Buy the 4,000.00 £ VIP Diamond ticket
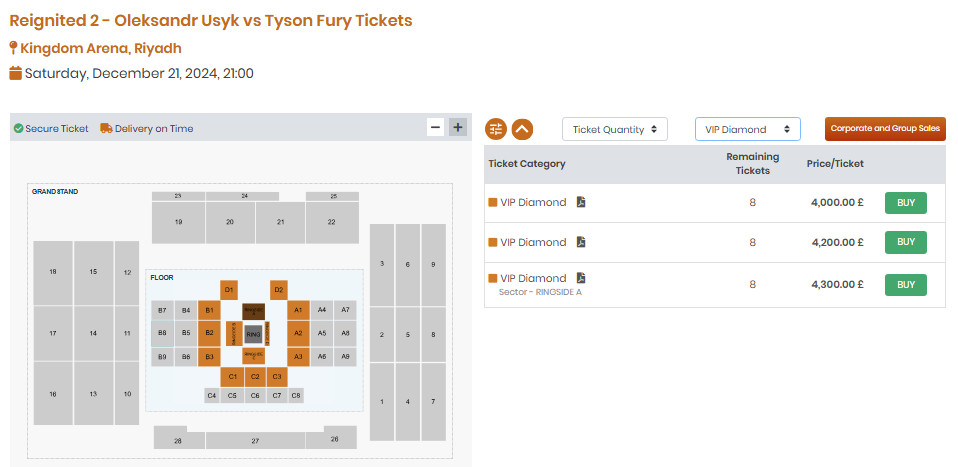Image resolution: width=958 pixels, height=467 pixels. point(905,203)
